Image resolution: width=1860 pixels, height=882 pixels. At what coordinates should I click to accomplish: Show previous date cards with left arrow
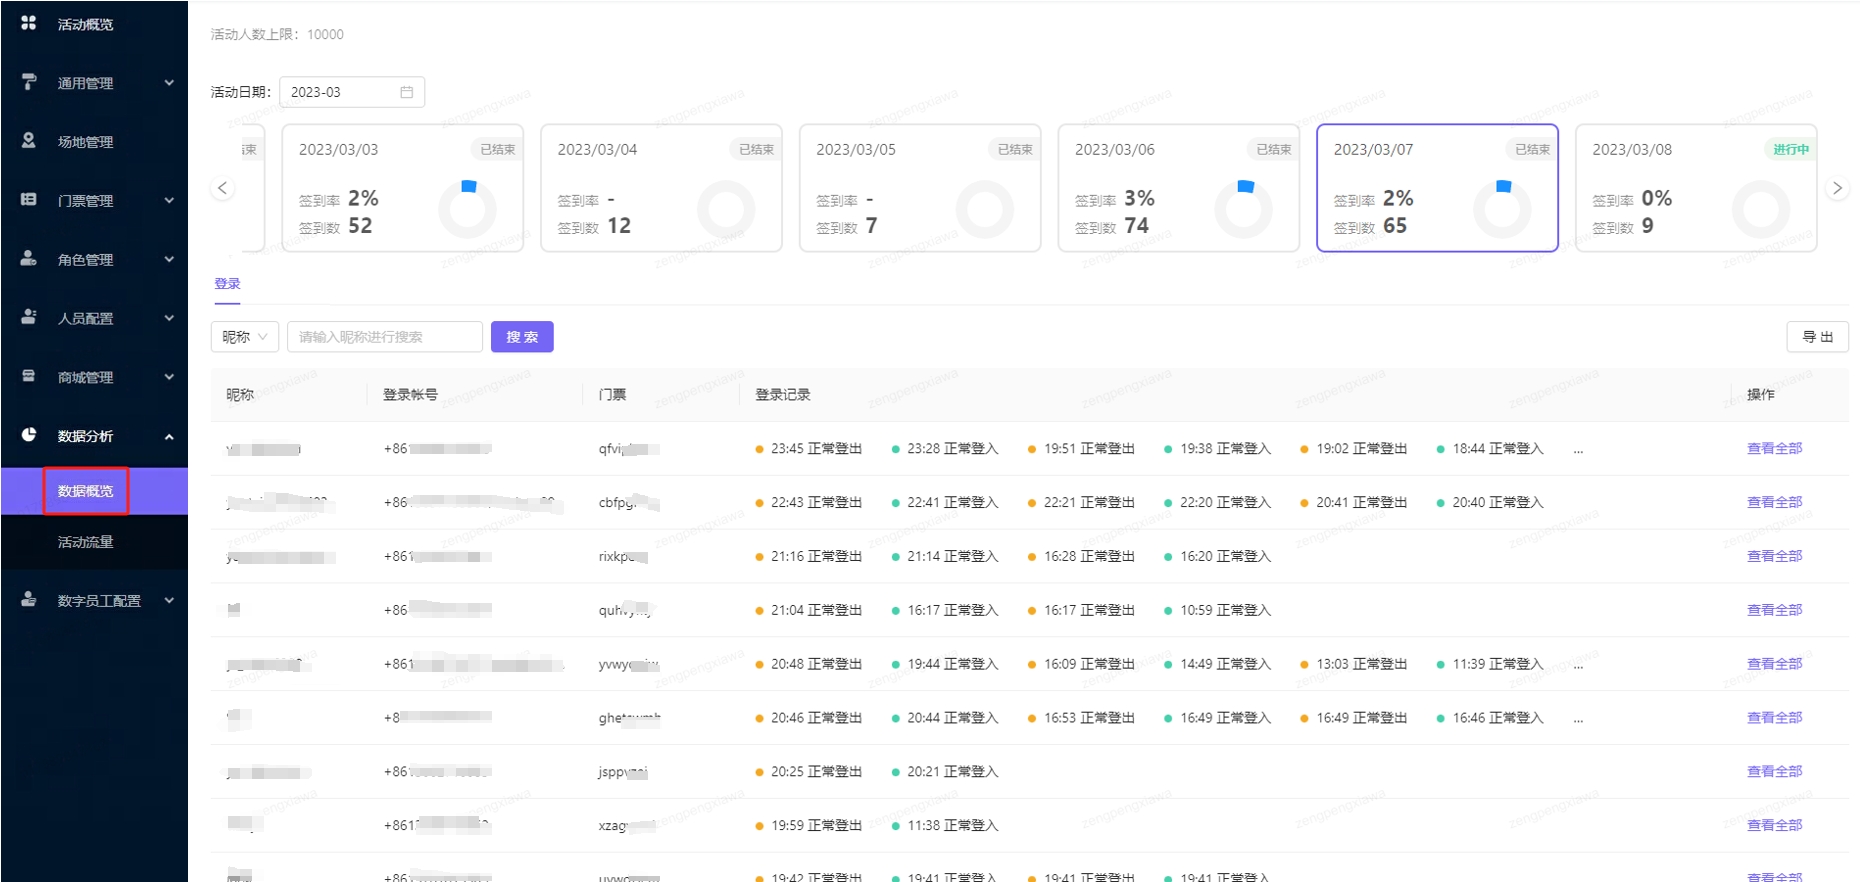click(223, 188)
